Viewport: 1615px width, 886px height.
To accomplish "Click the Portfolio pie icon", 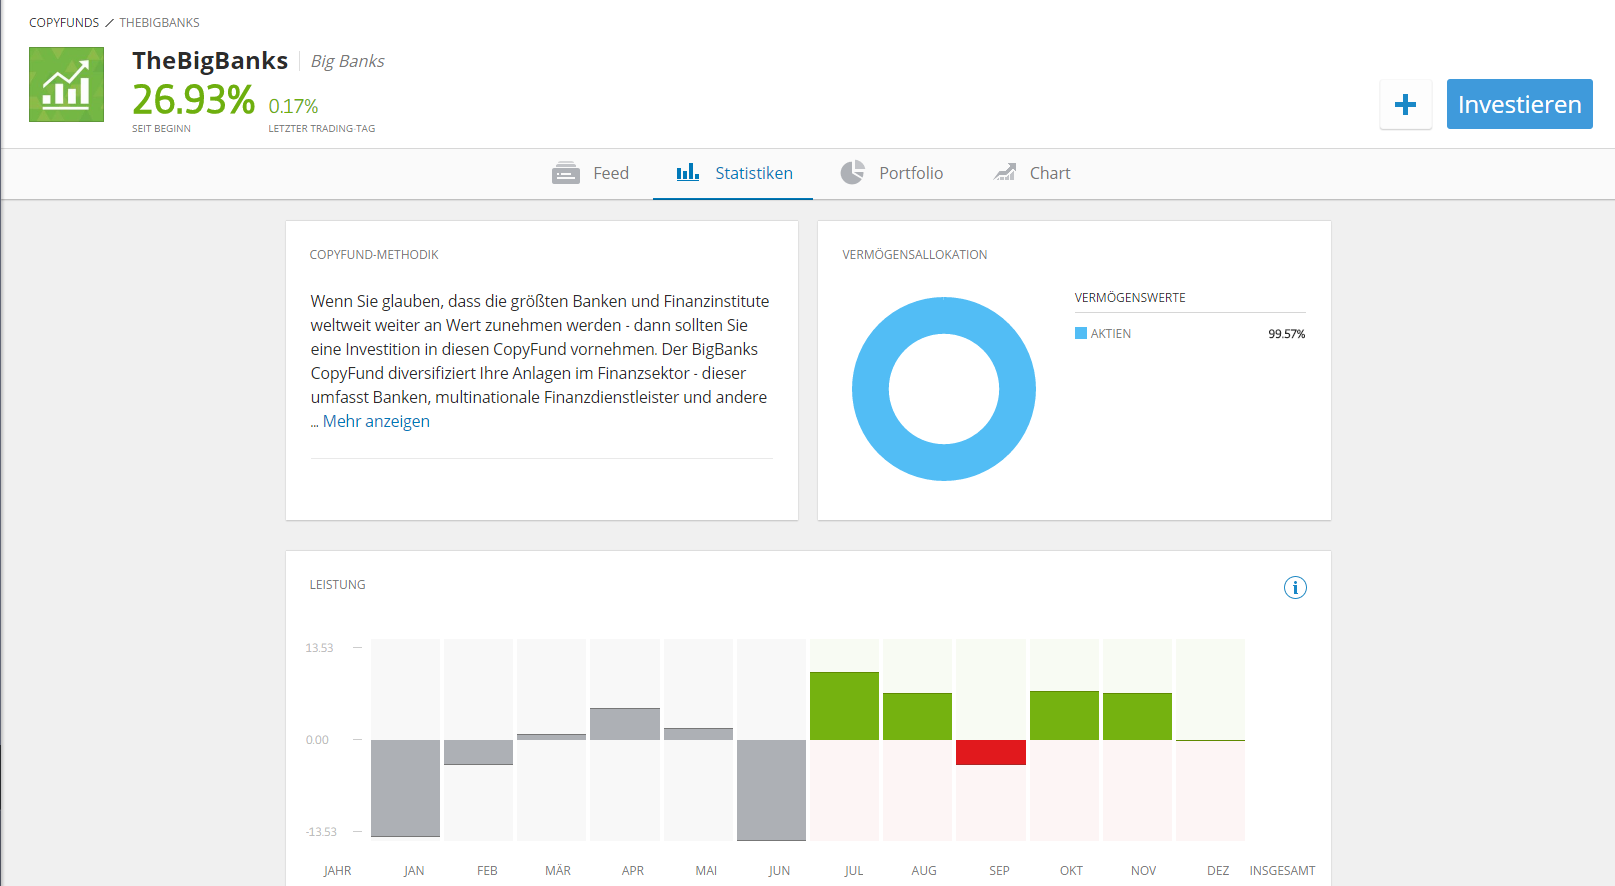I will pyautogui.click(x=852, y=172).
